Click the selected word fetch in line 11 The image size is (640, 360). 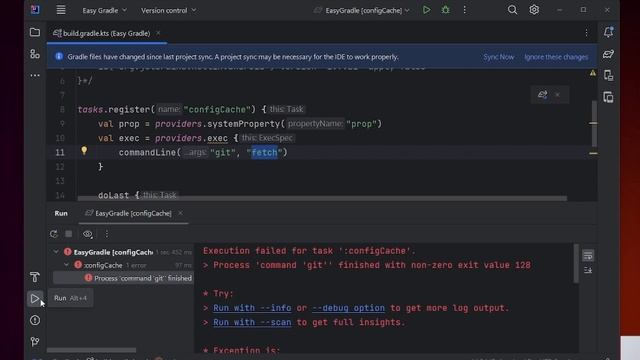tap(264, 153)
